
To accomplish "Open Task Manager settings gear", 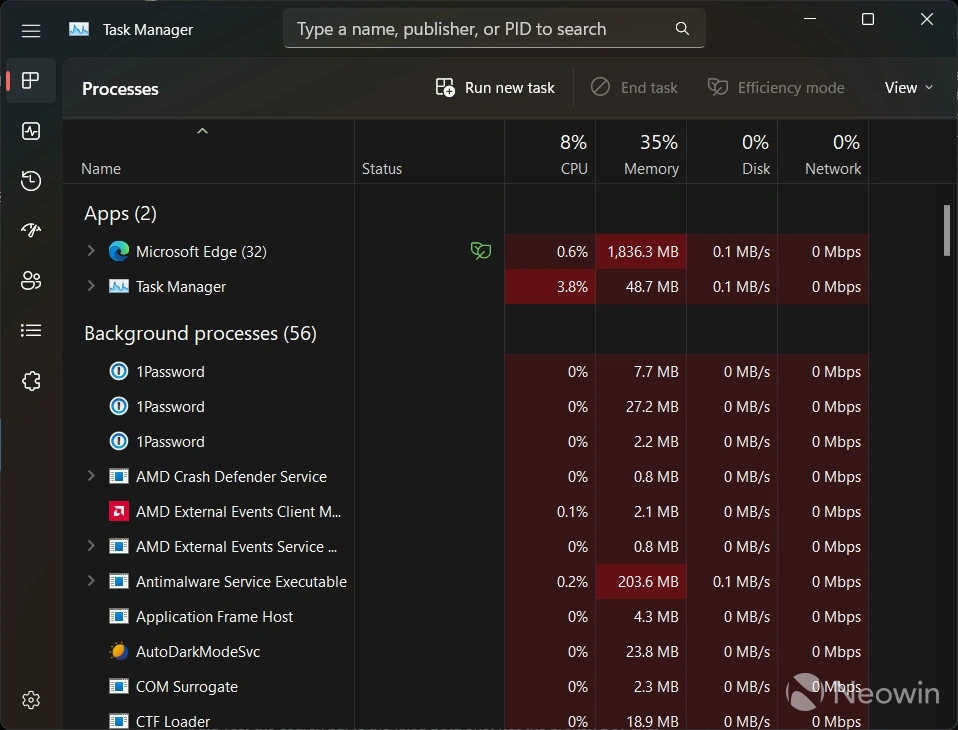I will (x=31, y=700).
